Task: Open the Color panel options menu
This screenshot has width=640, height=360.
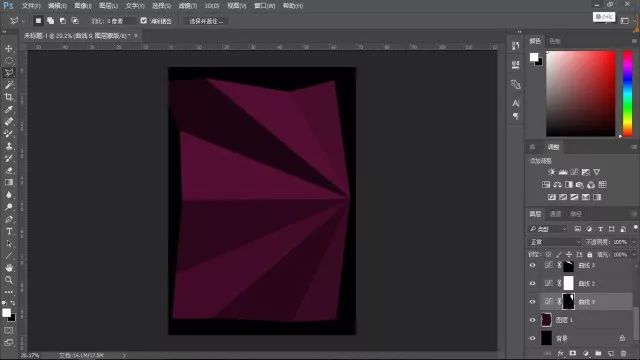Action: point(634,41)
